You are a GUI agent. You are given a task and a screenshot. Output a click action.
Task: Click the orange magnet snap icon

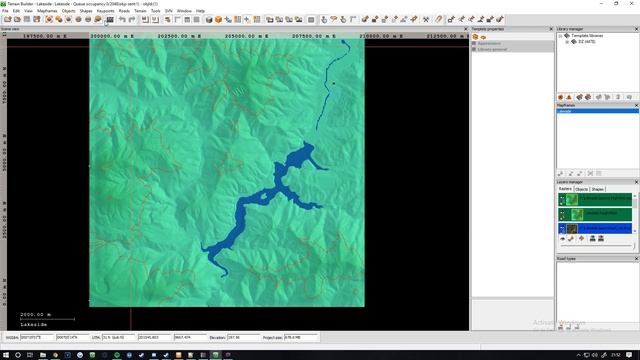(x=439, y=19)
